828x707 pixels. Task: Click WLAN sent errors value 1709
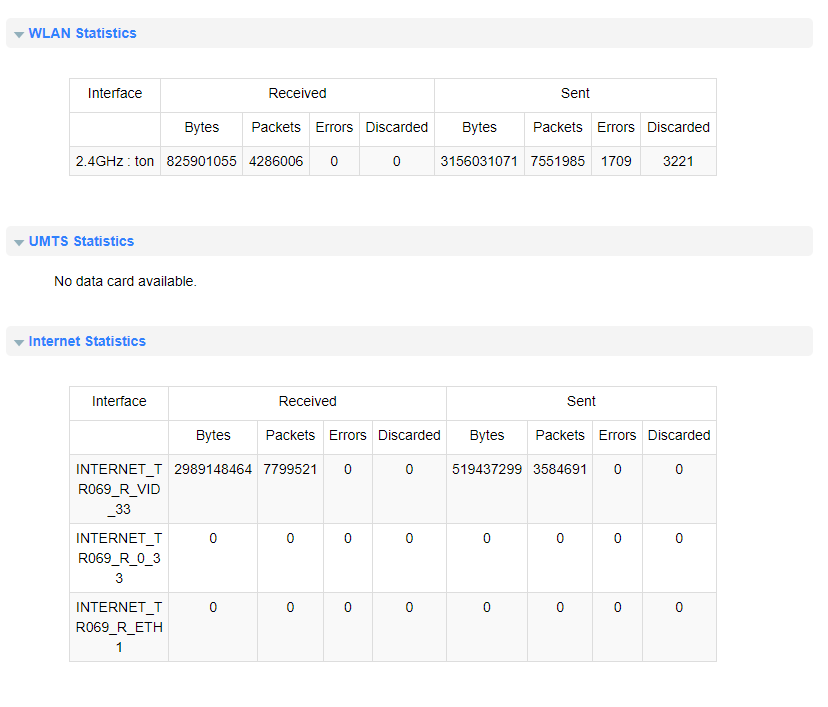[x=616, y=161]
